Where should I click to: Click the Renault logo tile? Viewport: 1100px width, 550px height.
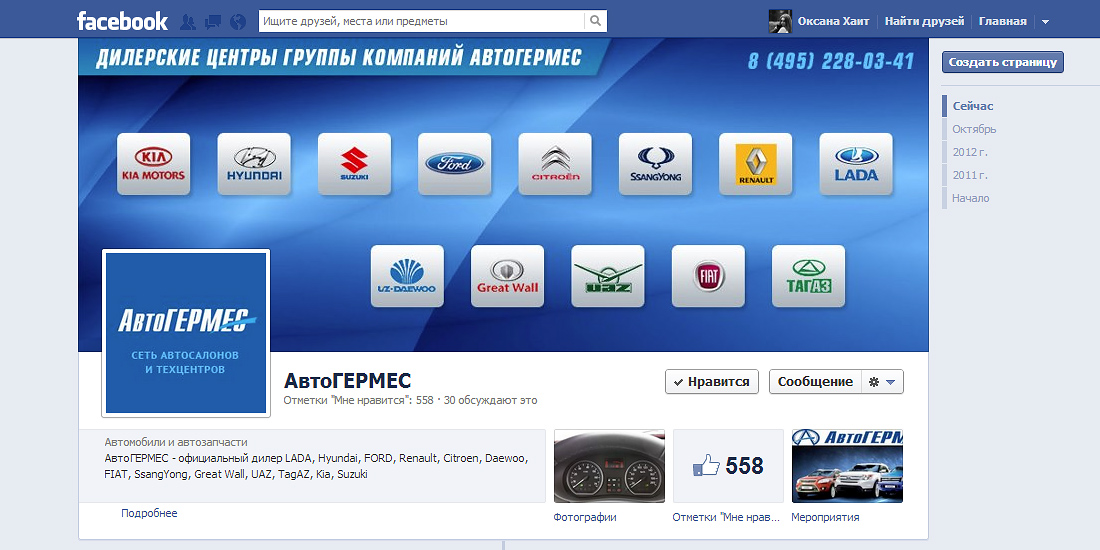coord(756,164)
